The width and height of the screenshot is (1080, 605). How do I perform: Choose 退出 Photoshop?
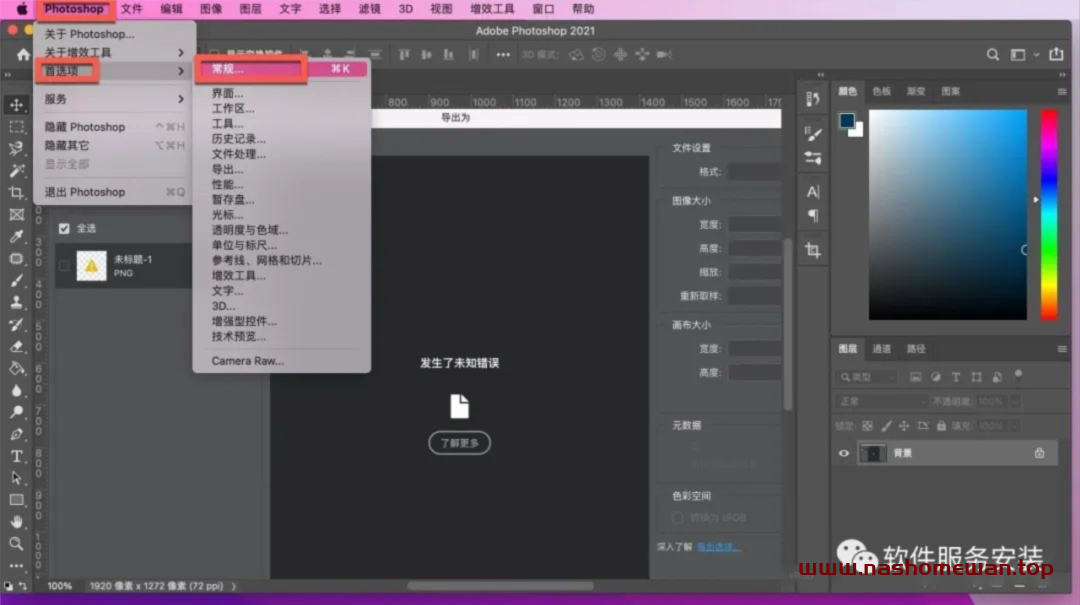tap(114, 192)
